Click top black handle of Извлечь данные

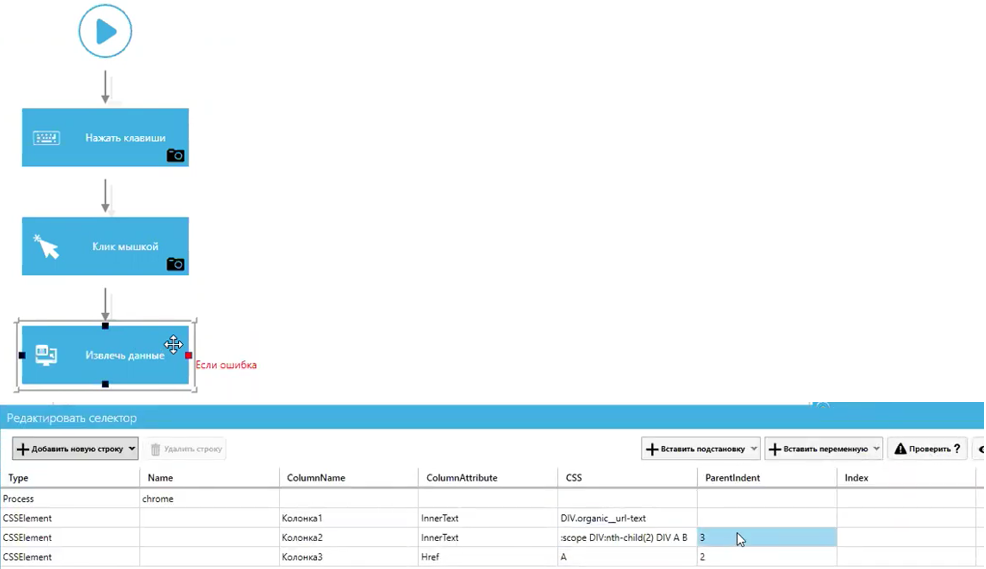tap(105, 326)
